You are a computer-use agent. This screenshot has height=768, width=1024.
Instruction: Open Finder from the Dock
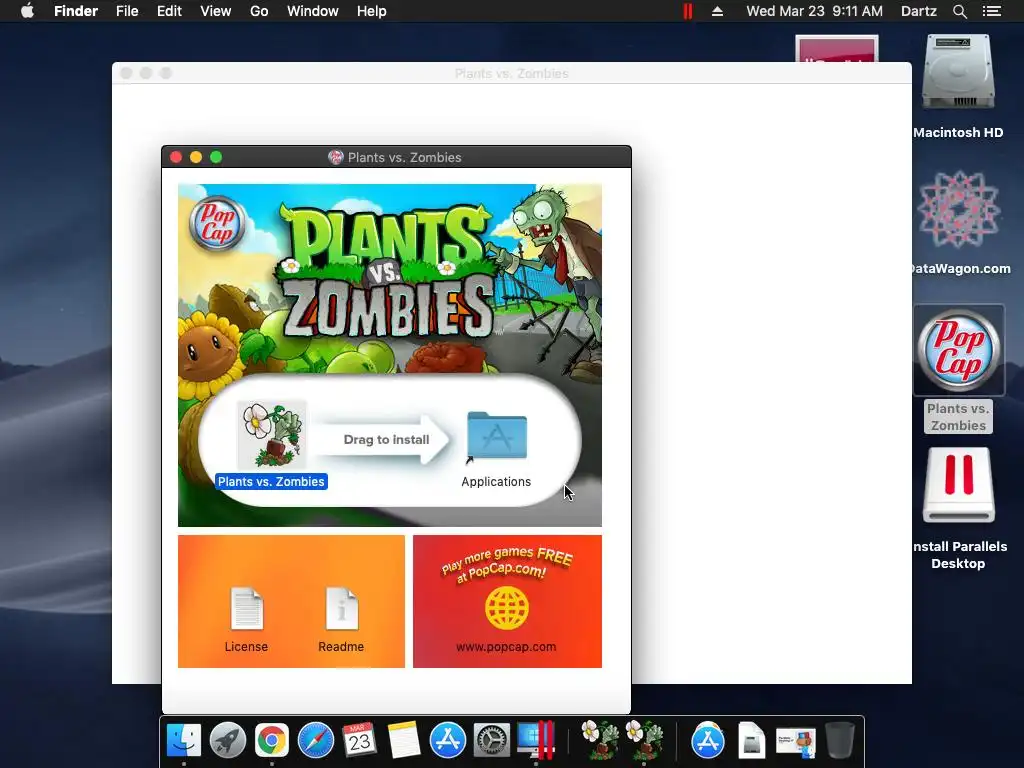(x=184, y=741)
